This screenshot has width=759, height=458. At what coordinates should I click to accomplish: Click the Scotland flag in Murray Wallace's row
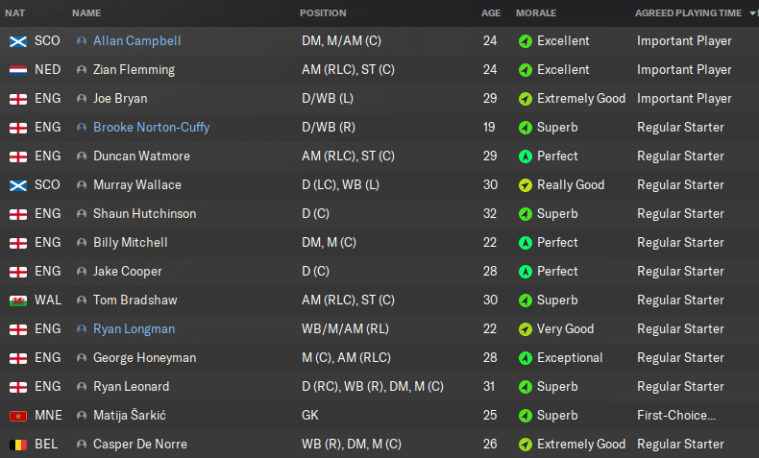click(x=17, y=186)
